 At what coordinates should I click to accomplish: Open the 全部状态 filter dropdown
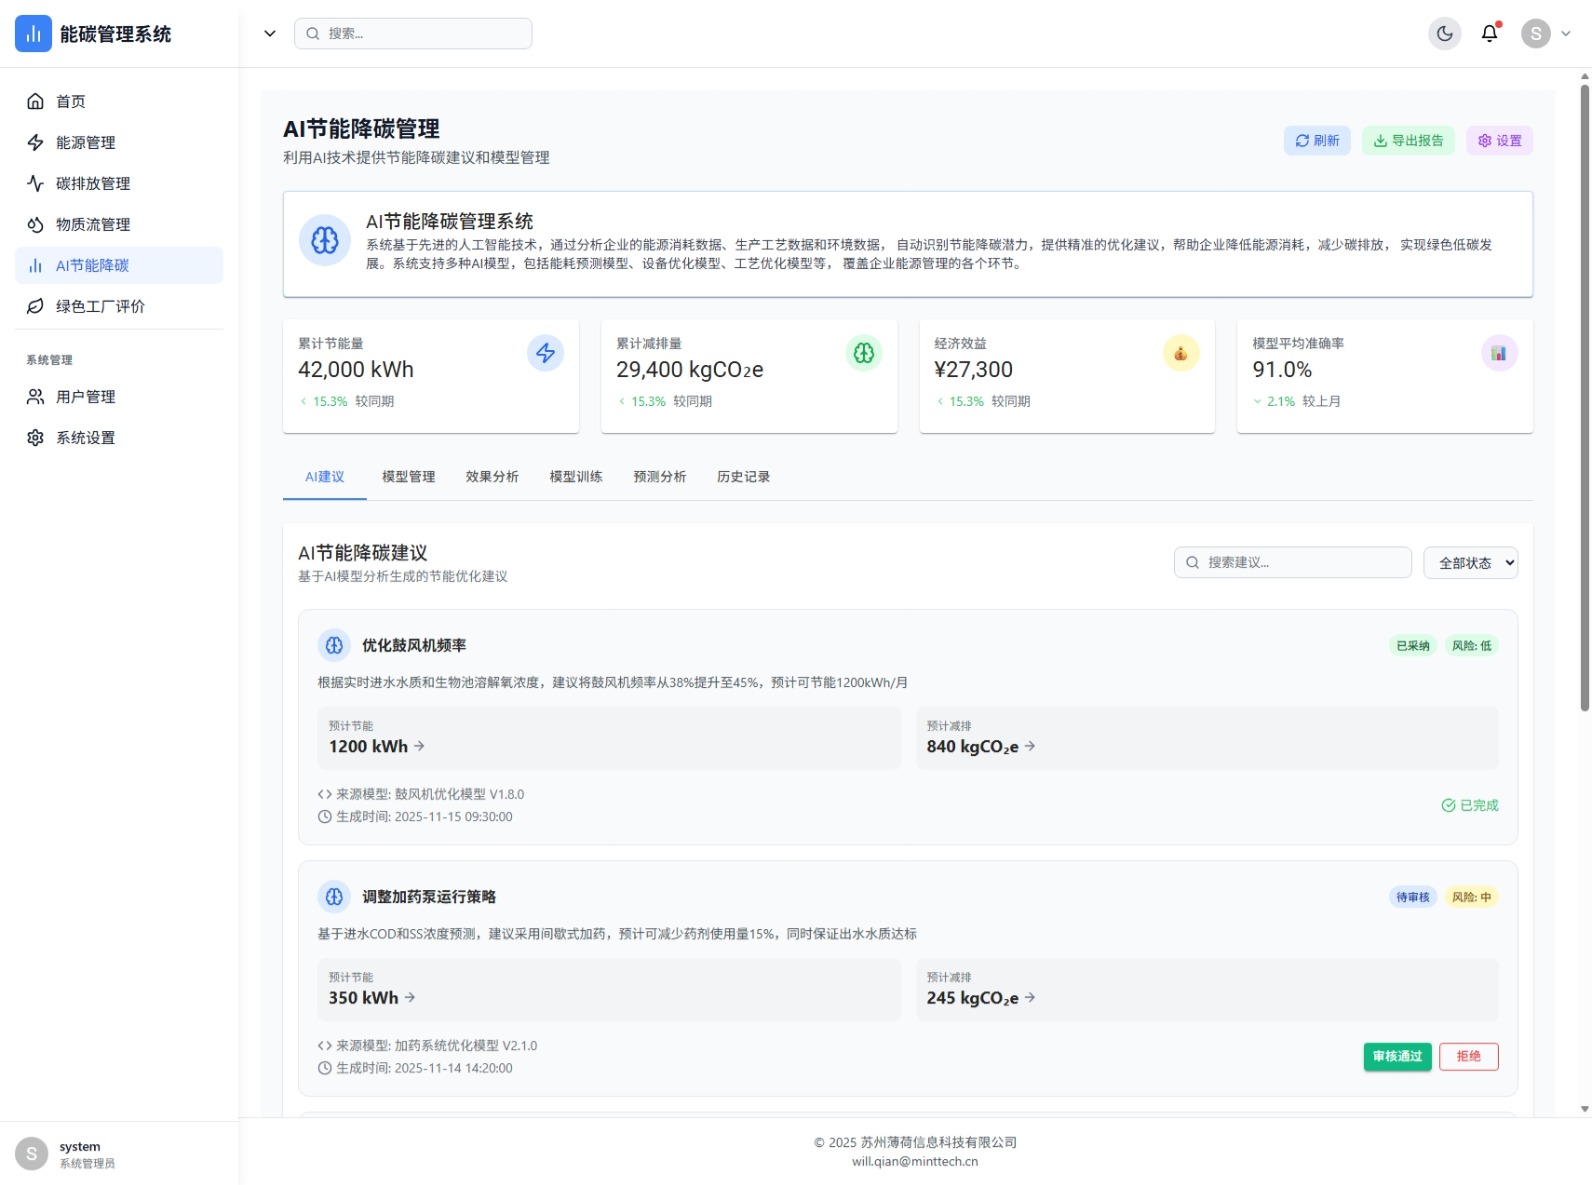[x=1470, y=563]
